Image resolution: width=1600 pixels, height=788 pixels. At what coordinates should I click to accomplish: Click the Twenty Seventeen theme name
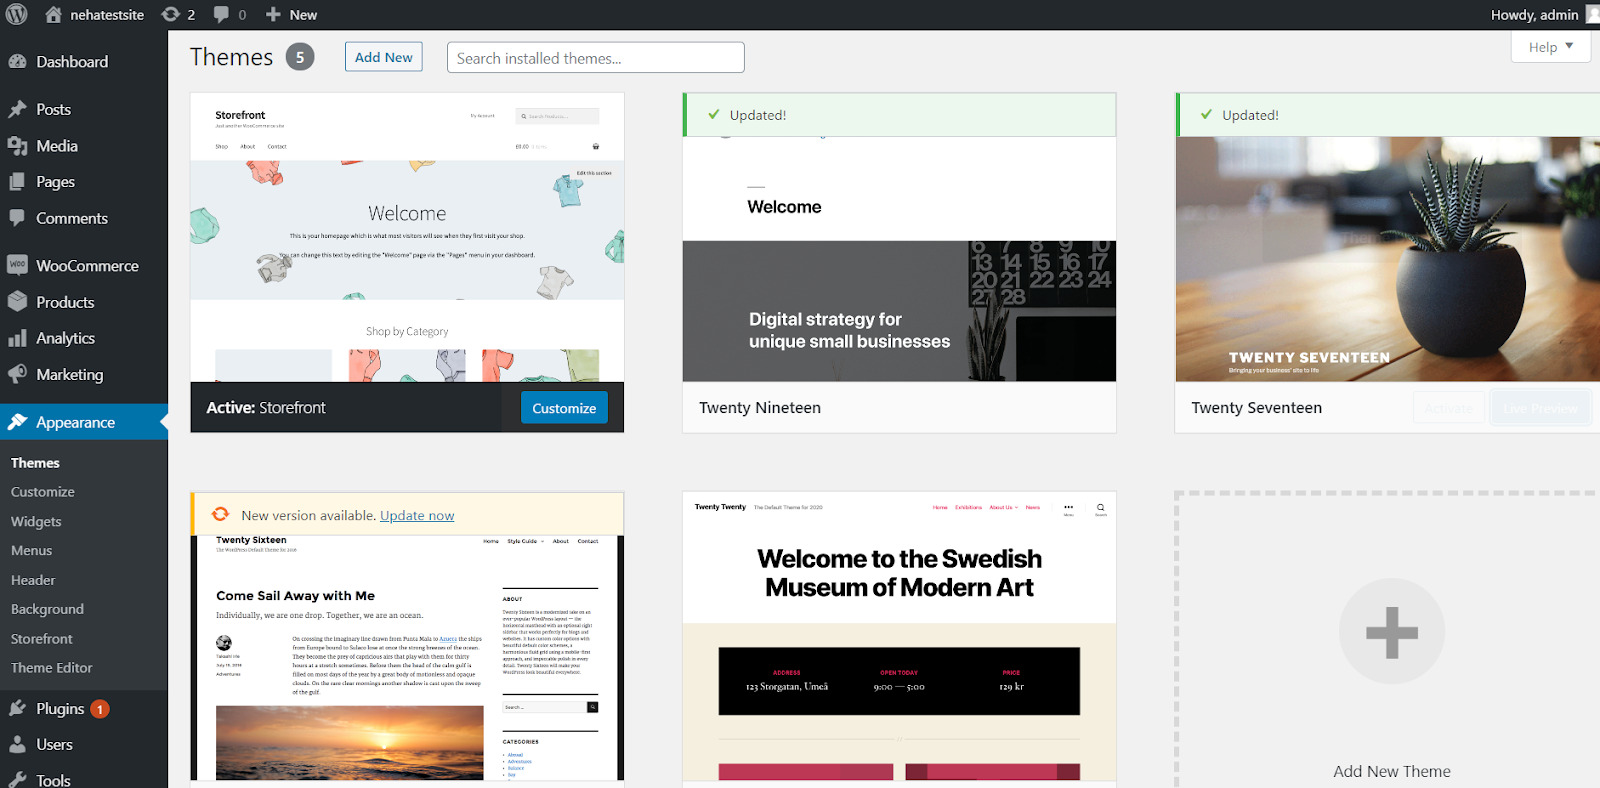(x=1257, y=408)
